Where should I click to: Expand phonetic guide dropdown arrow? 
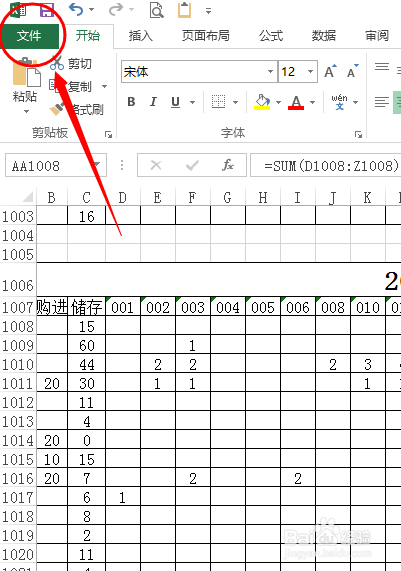tap(355, 102)
